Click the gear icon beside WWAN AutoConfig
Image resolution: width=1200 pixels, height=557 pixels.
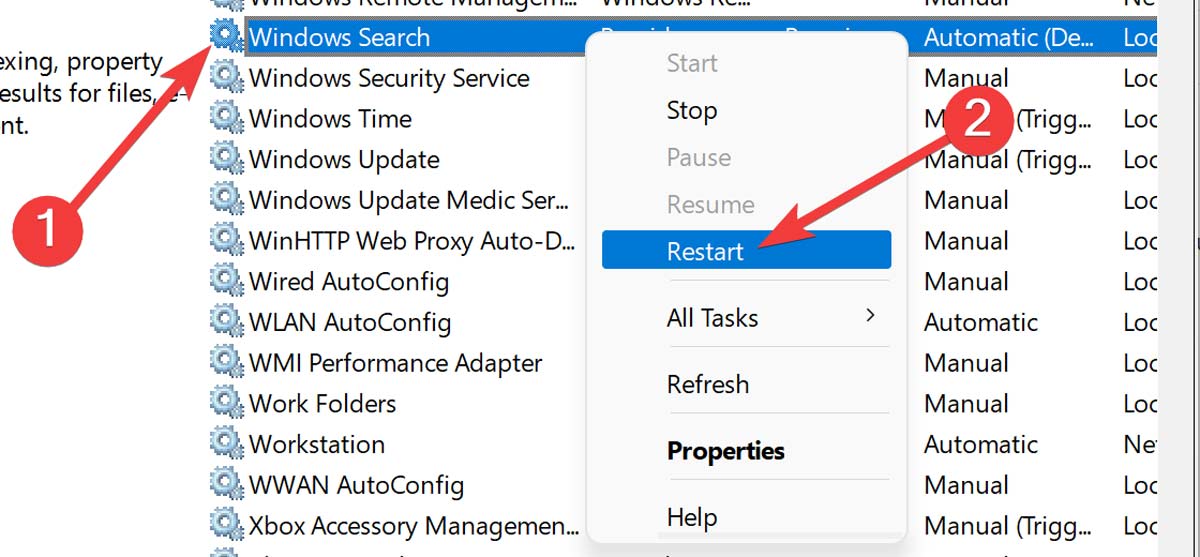227,486
